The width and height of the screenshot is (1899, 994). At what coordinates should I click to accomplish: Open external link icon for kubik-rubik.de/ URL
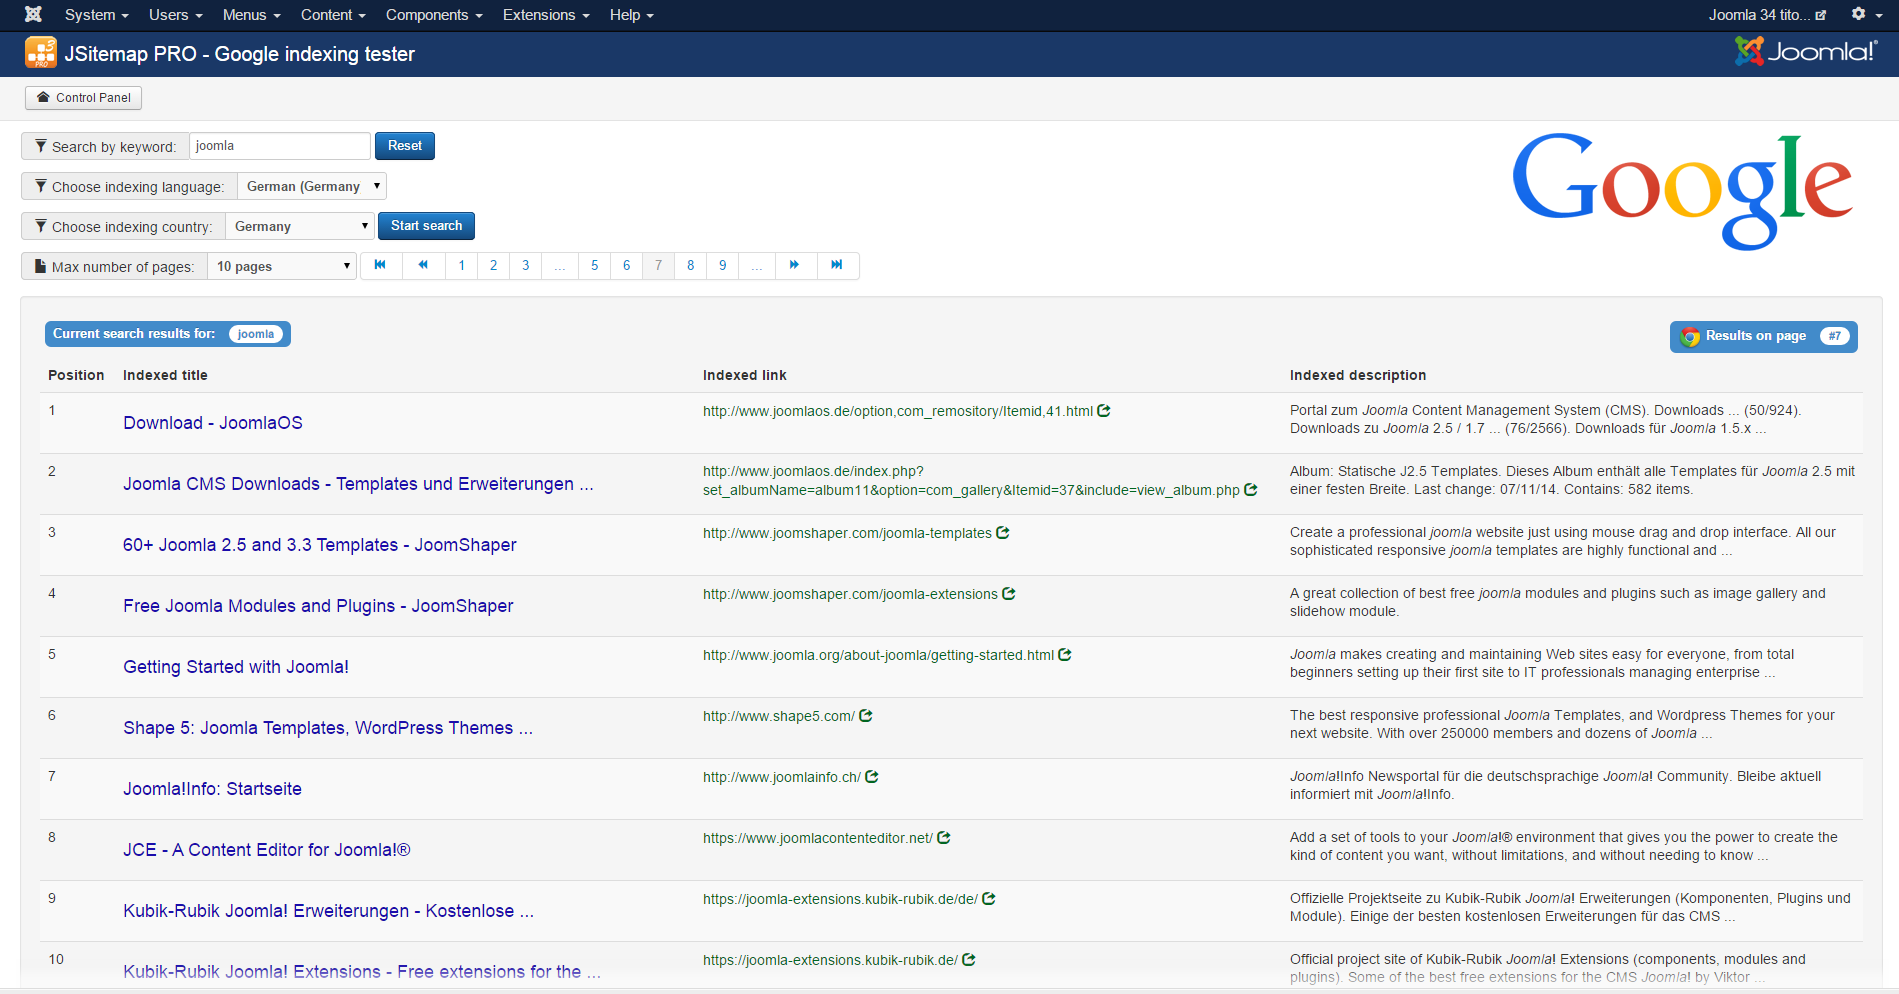(969, 960)
